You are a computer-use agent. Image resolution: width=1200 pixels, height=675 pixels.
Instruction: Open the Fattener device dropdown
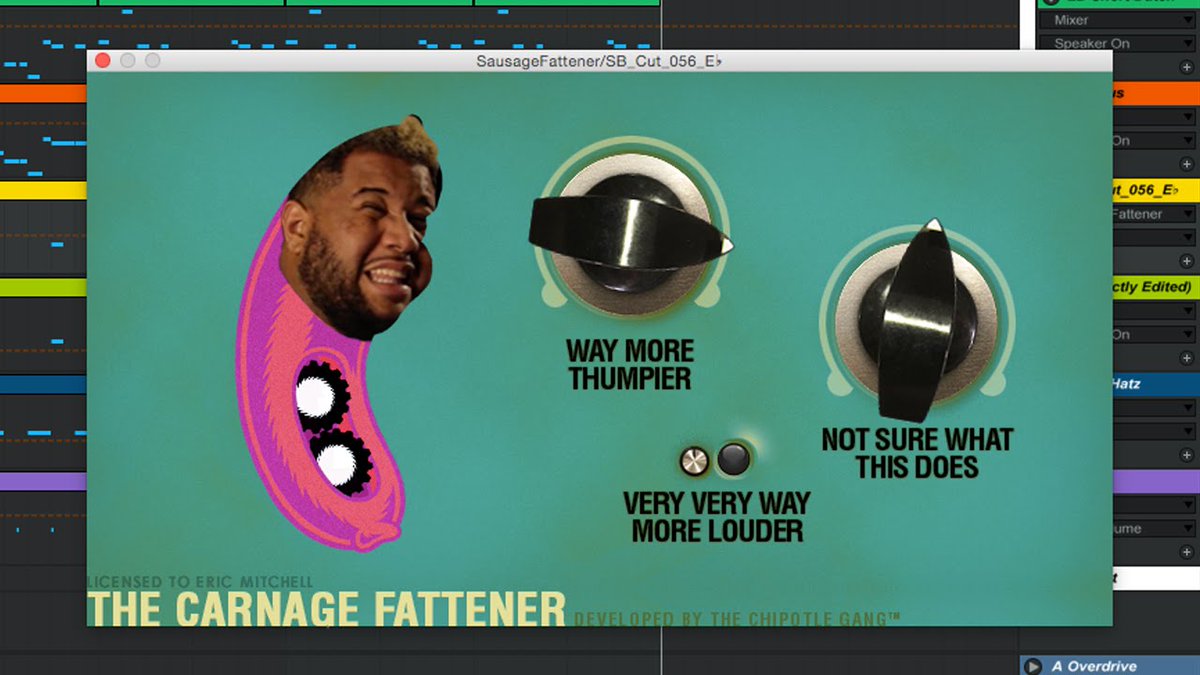pos(1155,214)
